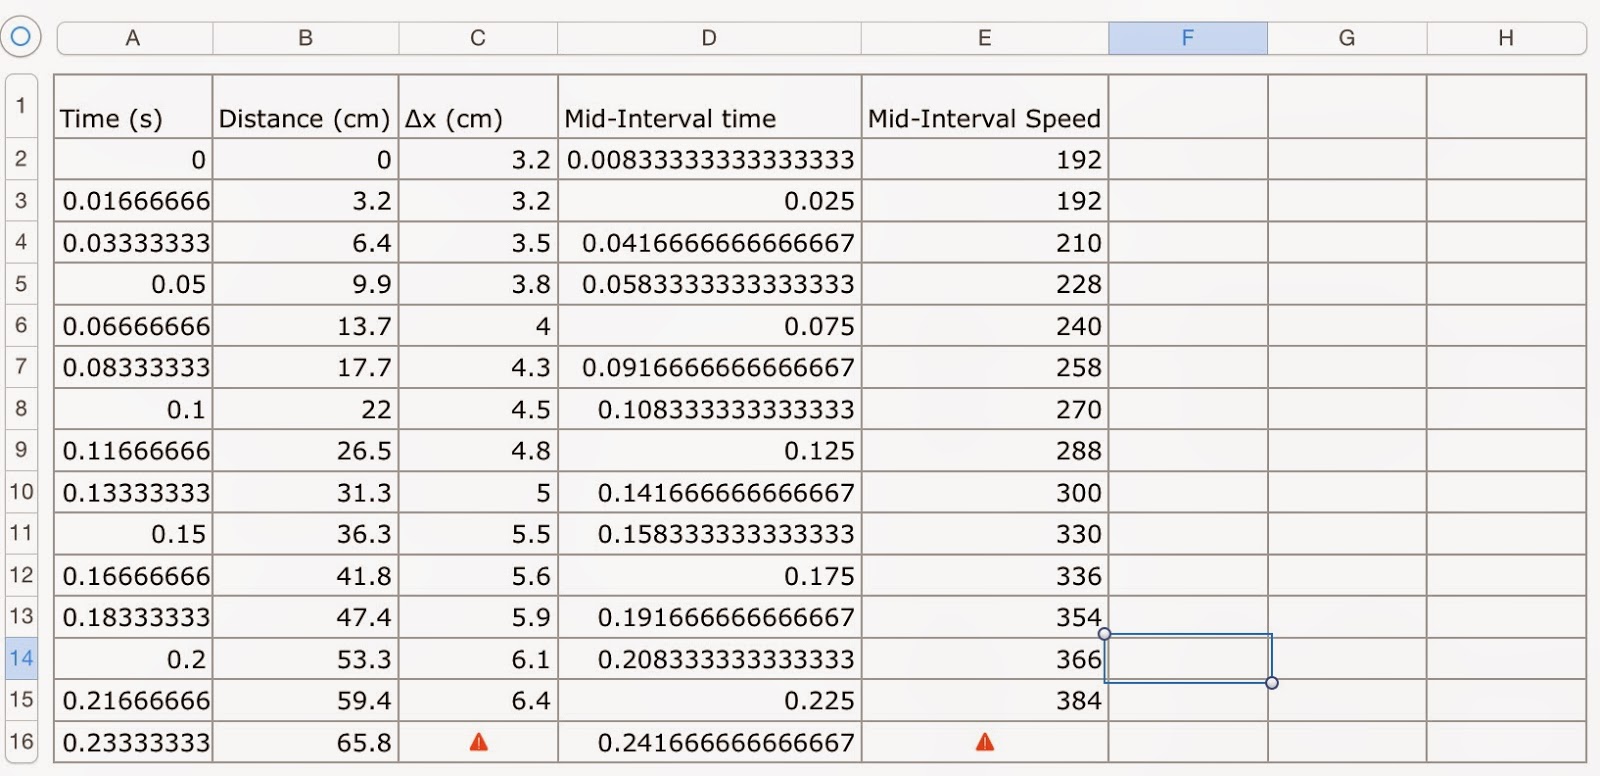Click the selection handle above cell F14
Image resolution: width=1600 pixels, height=776 pixels.
[x=1104, y=634]
